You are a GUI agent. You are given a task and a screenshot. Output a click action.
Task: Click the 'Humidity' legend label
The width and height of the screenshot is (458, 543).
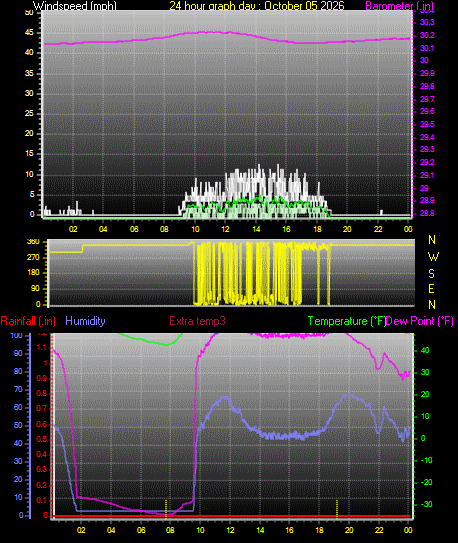[85, 321]
